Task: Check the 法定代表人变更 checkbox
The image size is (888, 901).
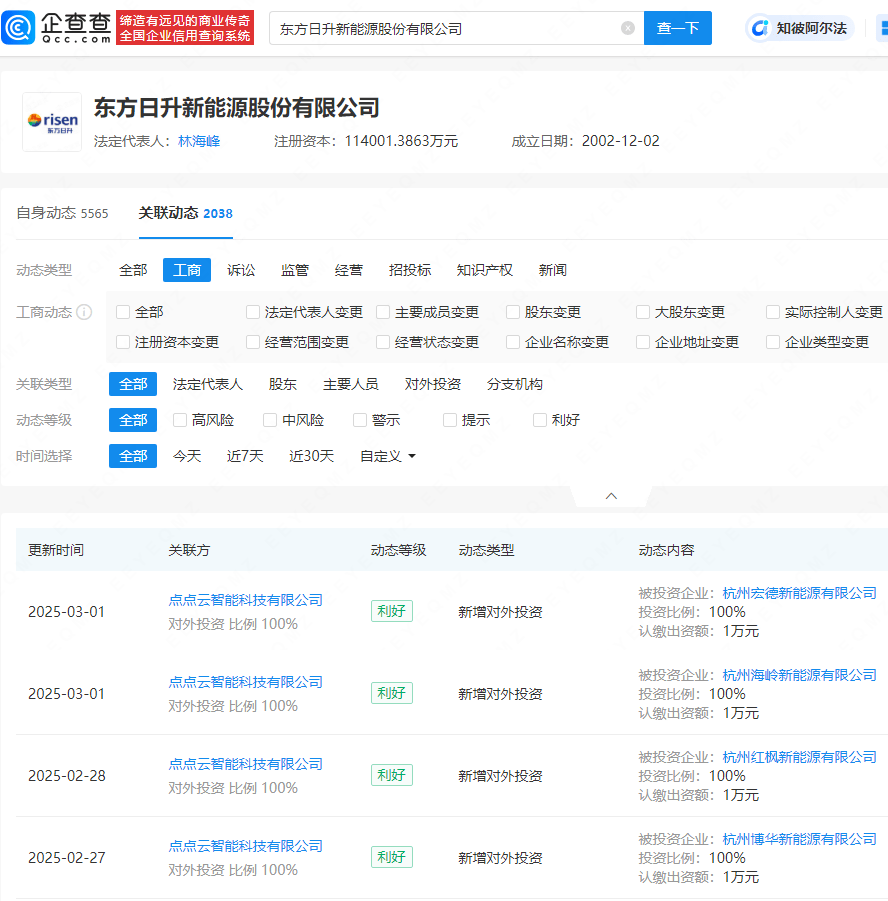Action: coord(253,312)
